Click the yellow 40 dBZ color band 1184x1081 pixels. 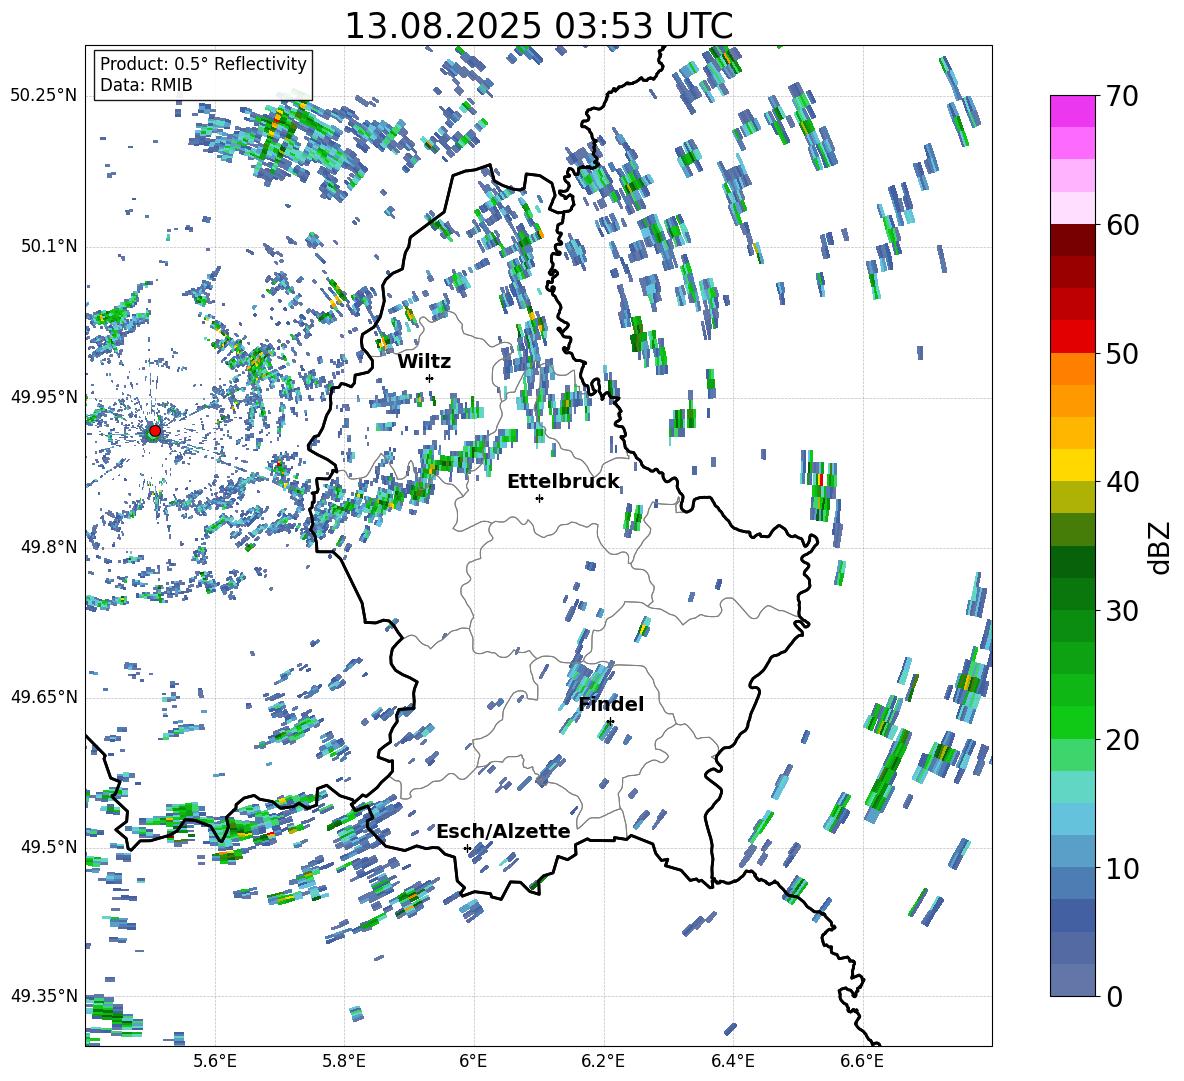[x=1073, y=466]
